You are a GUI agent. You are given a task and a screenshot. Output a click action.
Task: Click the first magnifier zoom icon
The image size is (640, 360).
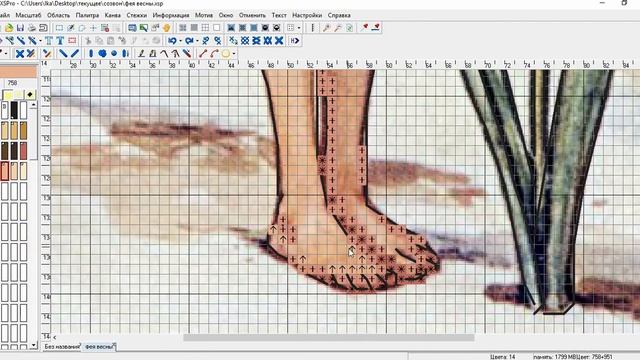click(326, 28)
